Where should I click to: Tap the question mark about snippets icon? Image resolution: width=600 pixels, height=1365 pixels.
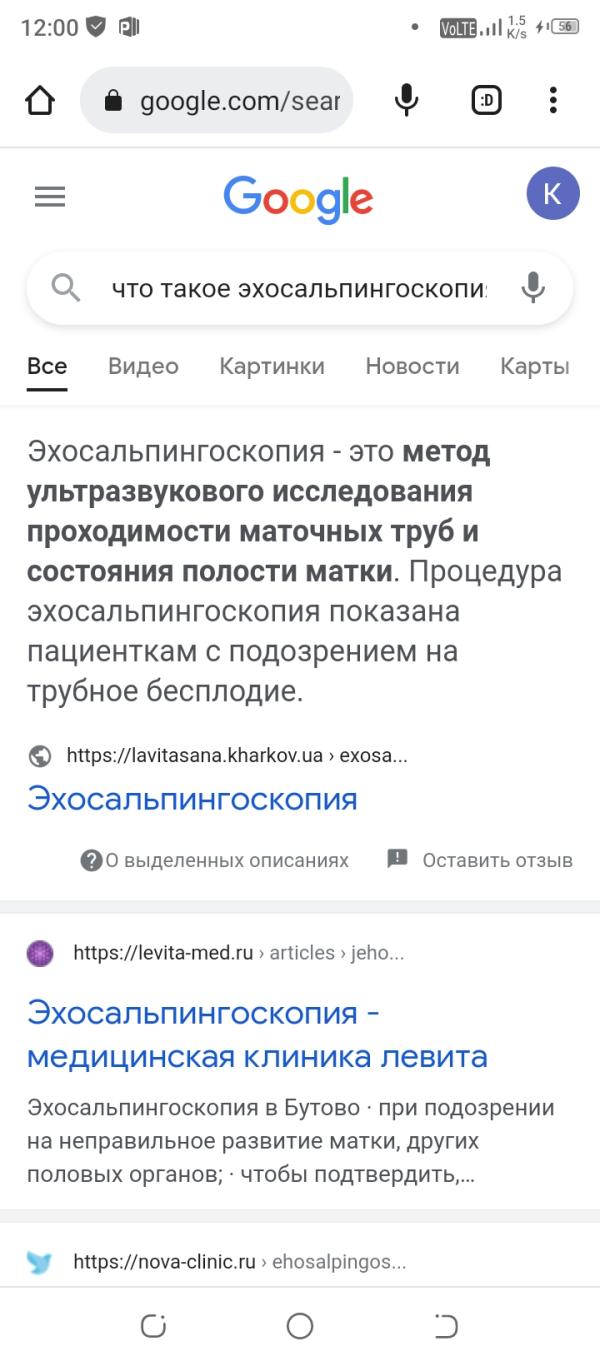click(92, 860)
